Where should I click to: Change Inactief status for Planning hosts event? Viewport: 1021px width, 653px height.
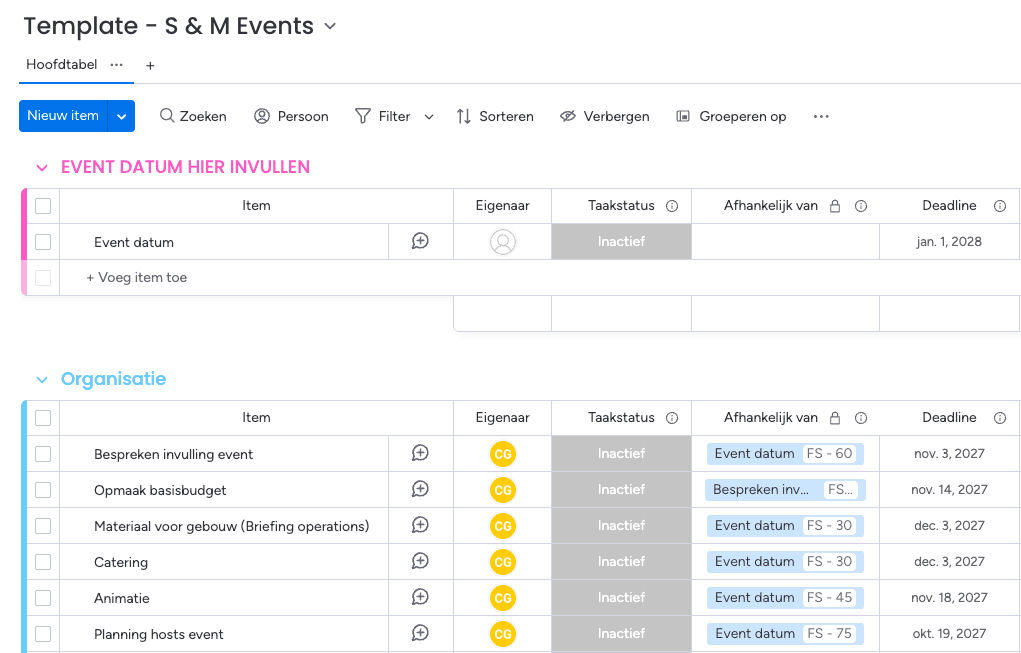(x=621, y=634)
